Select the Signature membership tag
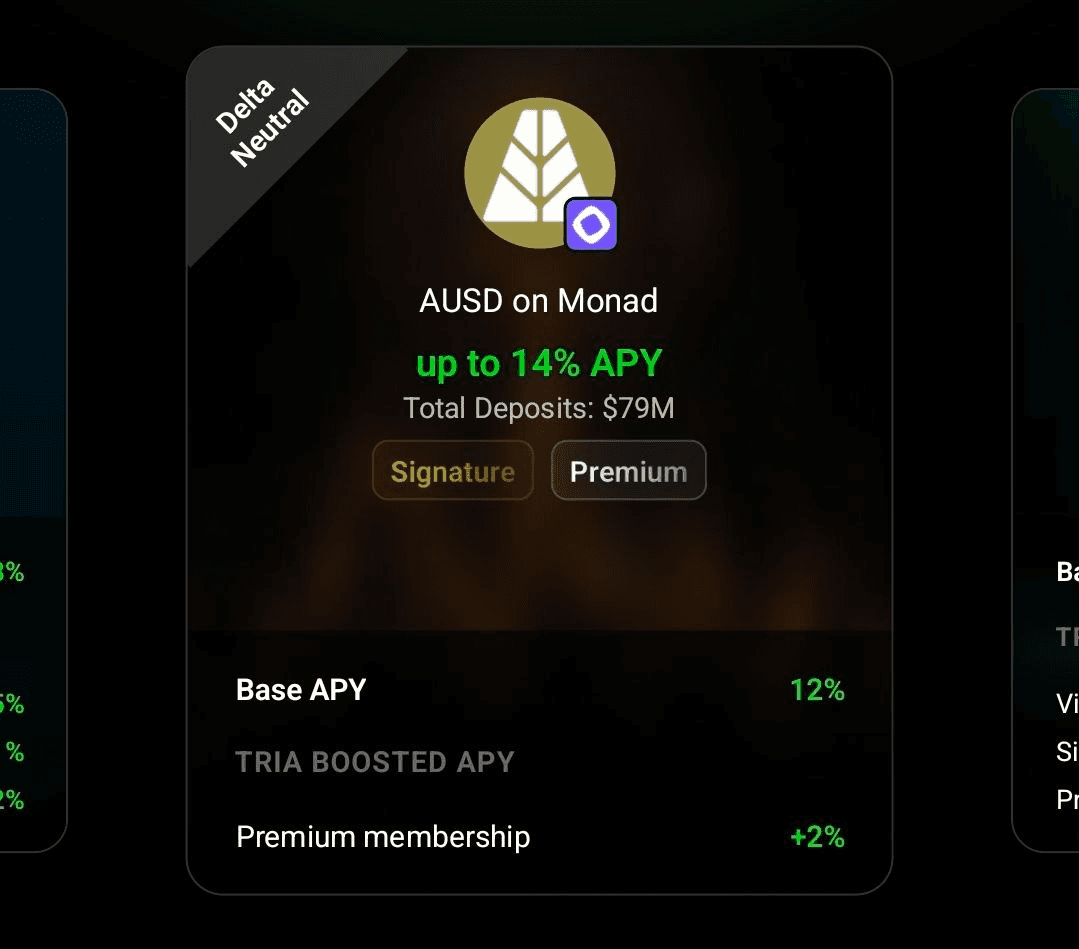 tap(452, 471)
